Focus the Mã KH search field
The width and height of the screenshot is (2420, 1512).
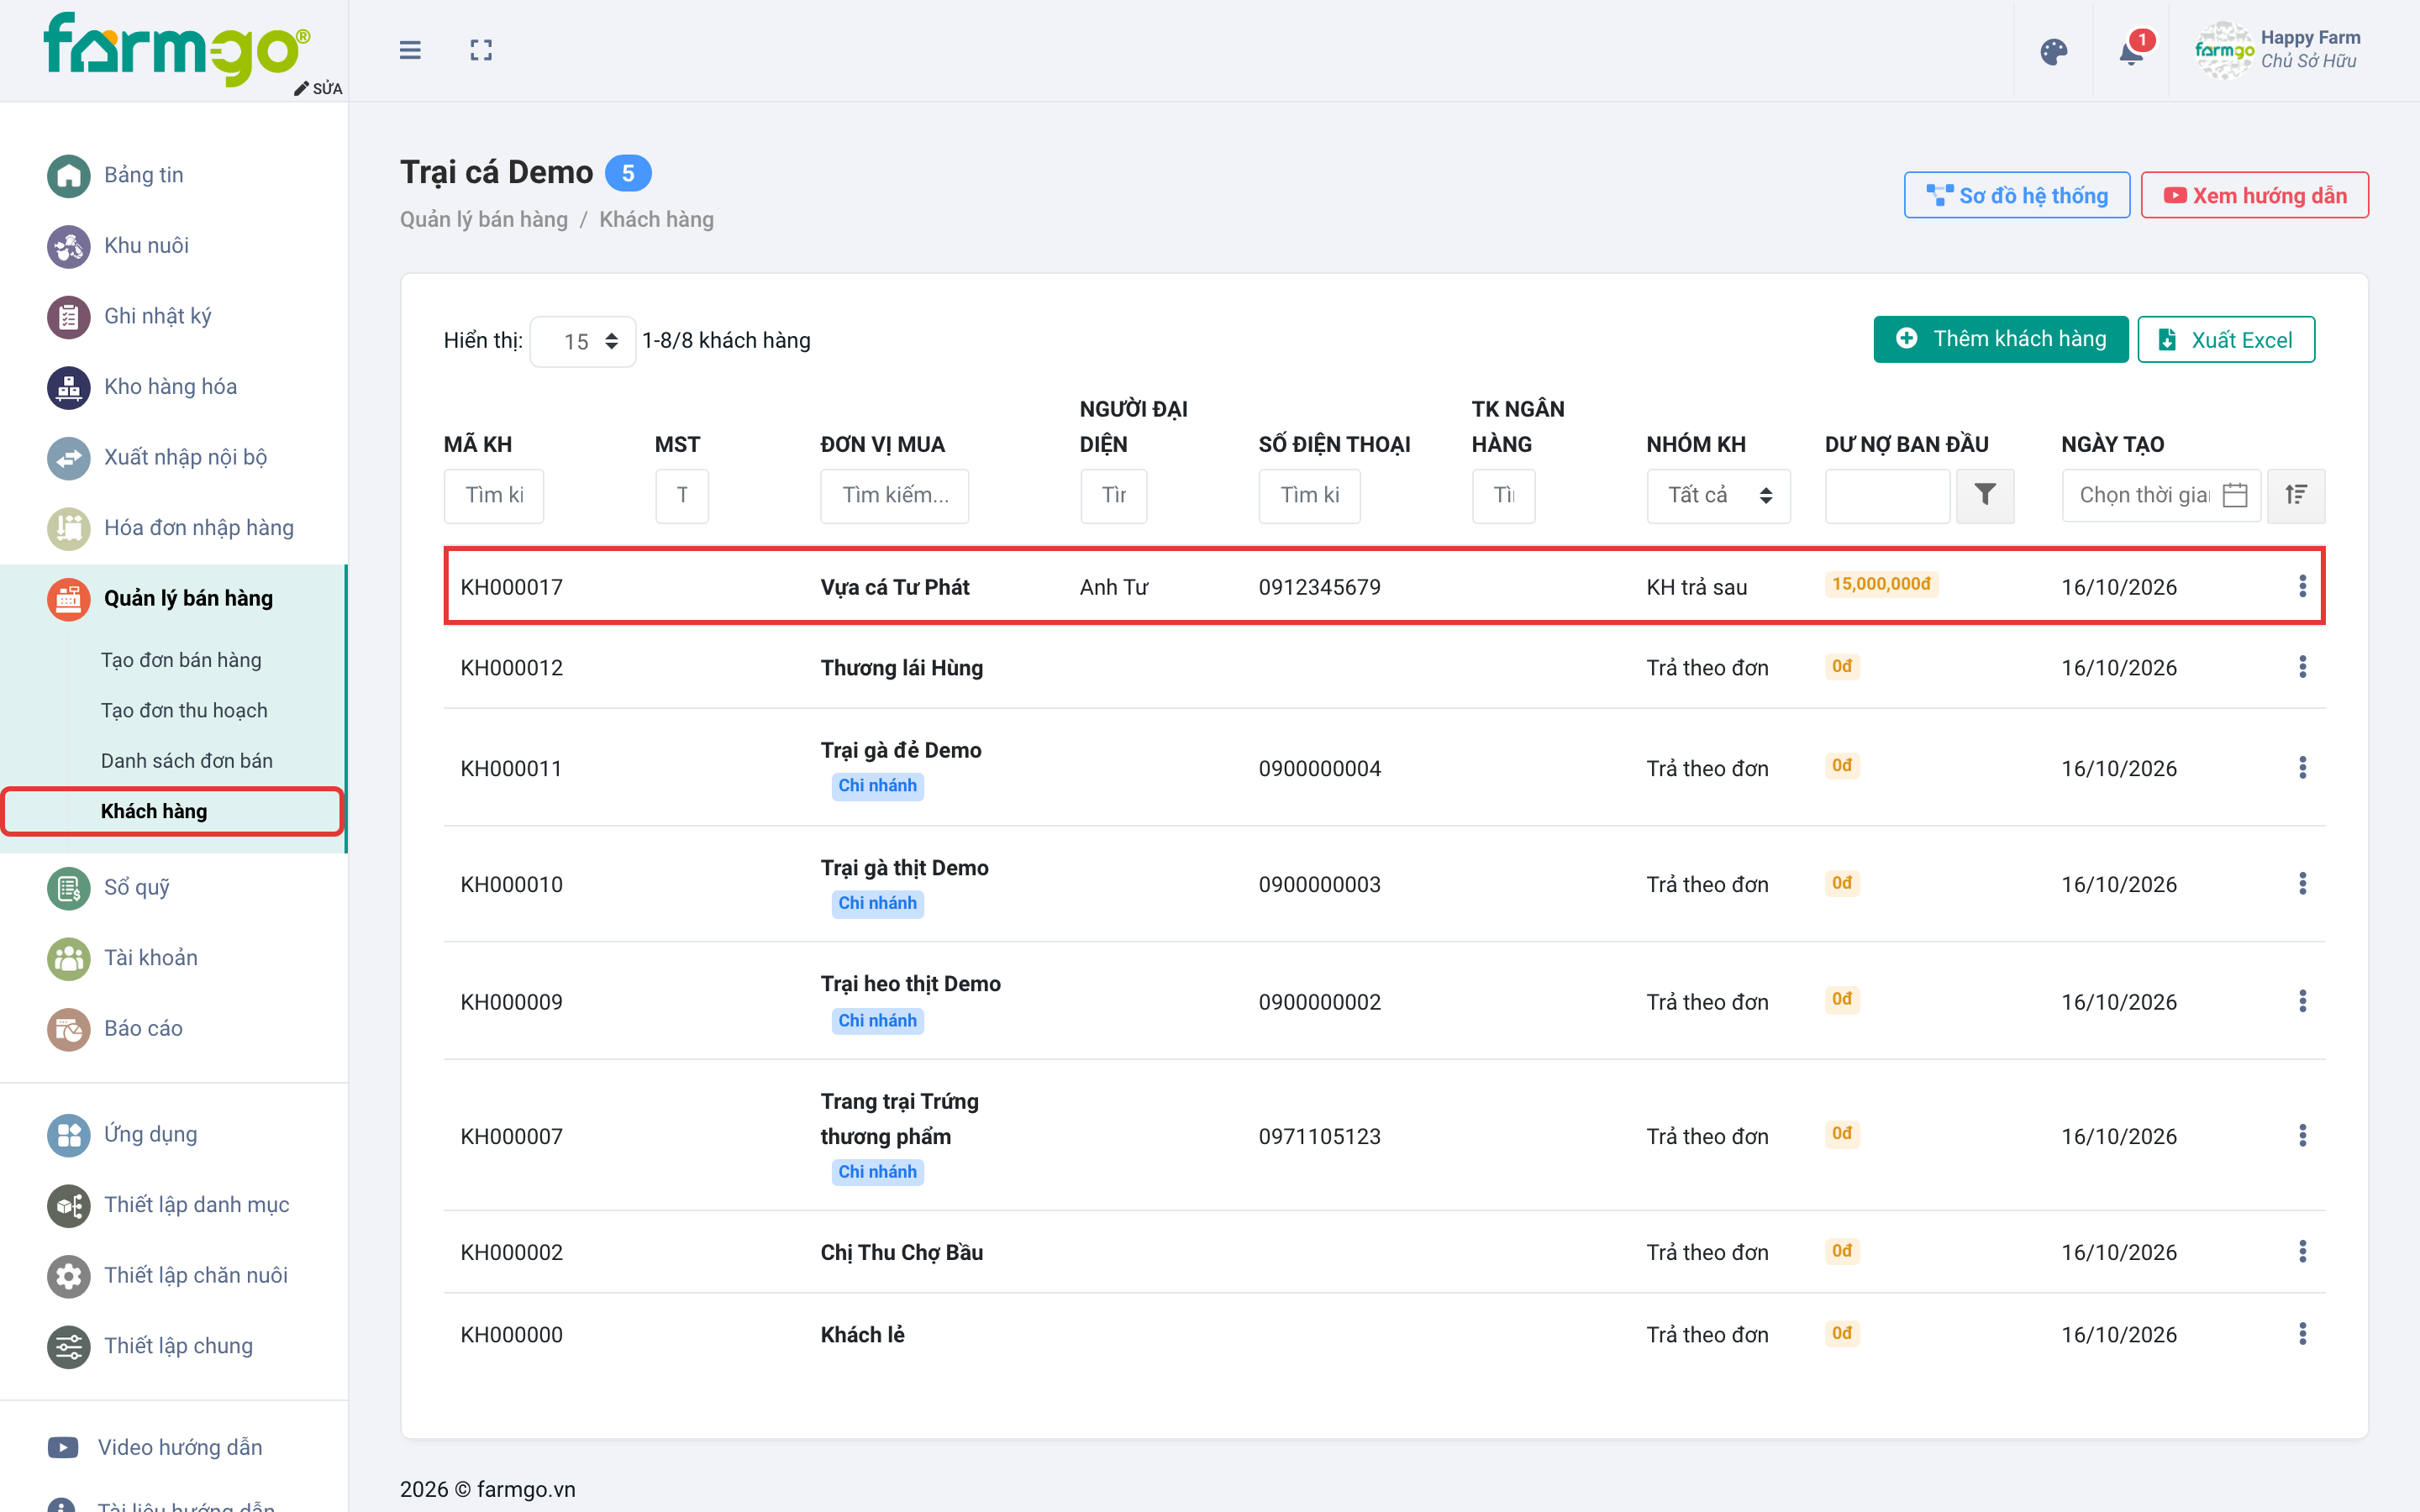click(x=494, y=495)
